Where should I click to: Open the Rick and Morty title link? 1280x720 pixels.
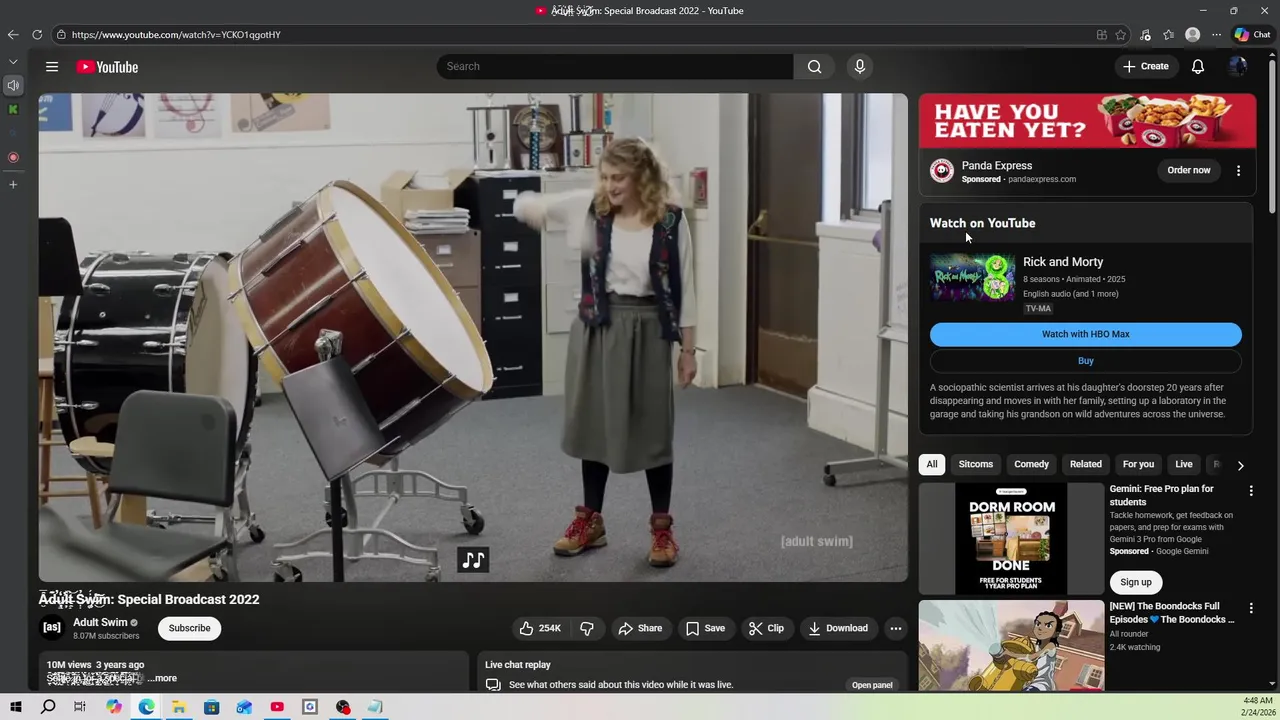1062,262
